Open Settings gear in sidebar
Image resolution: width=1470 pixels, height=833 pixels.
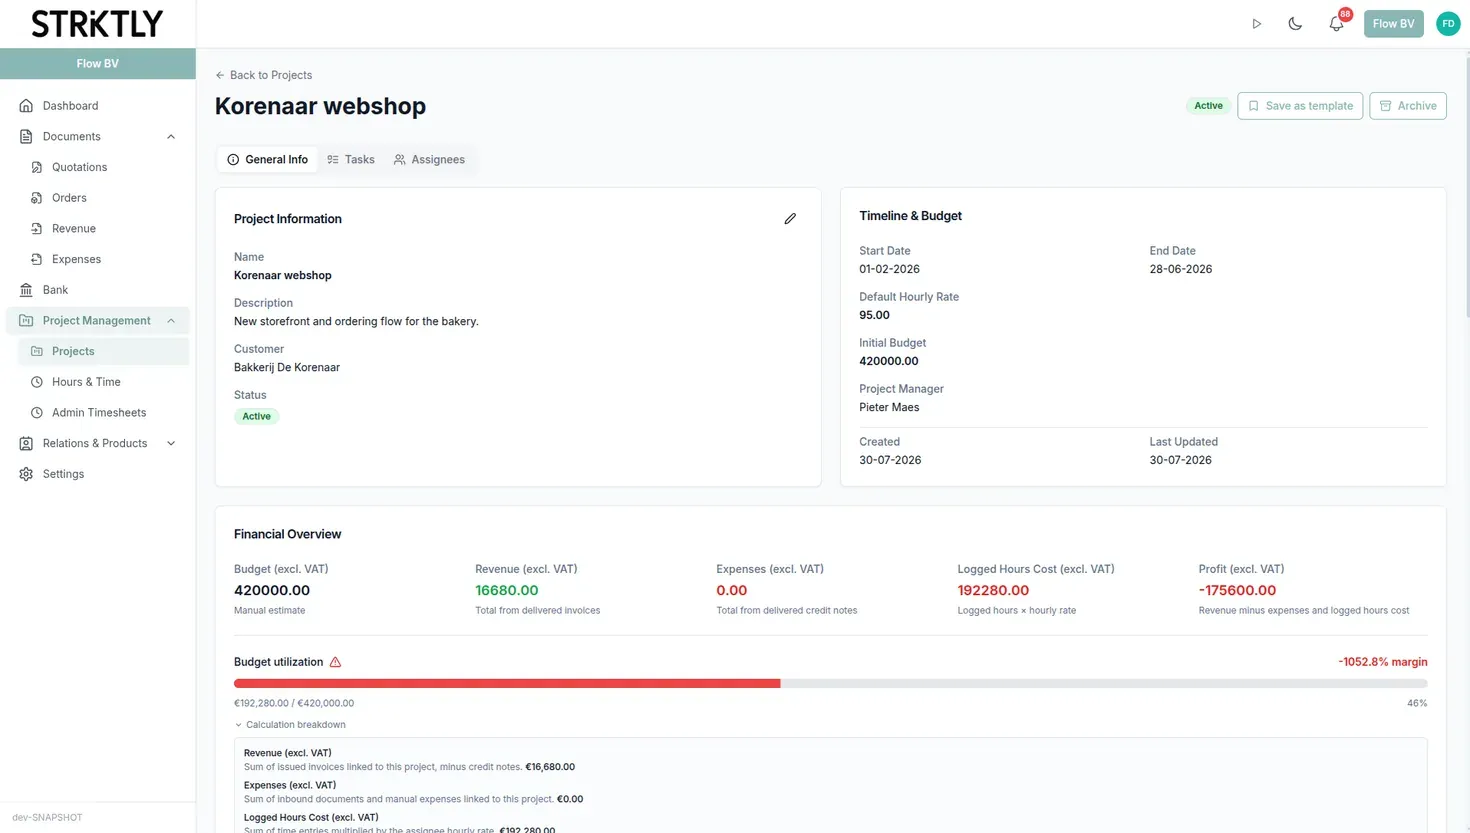coord(97,474)
